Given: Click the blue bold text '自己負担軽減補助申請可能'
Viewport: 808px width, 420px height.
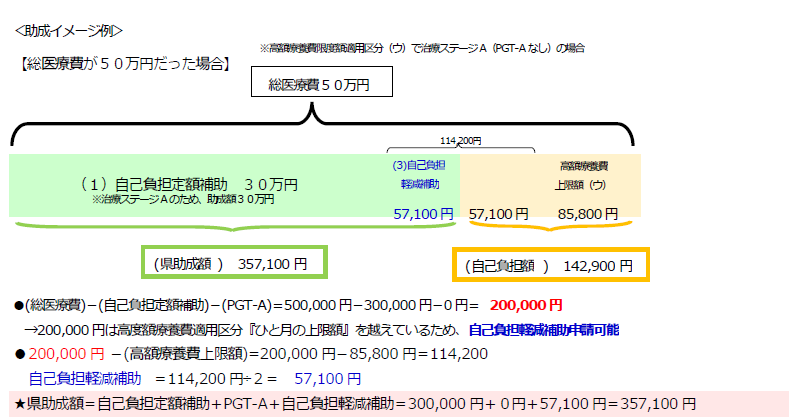Looking at the screenshot, I should [x=544, y=330].
